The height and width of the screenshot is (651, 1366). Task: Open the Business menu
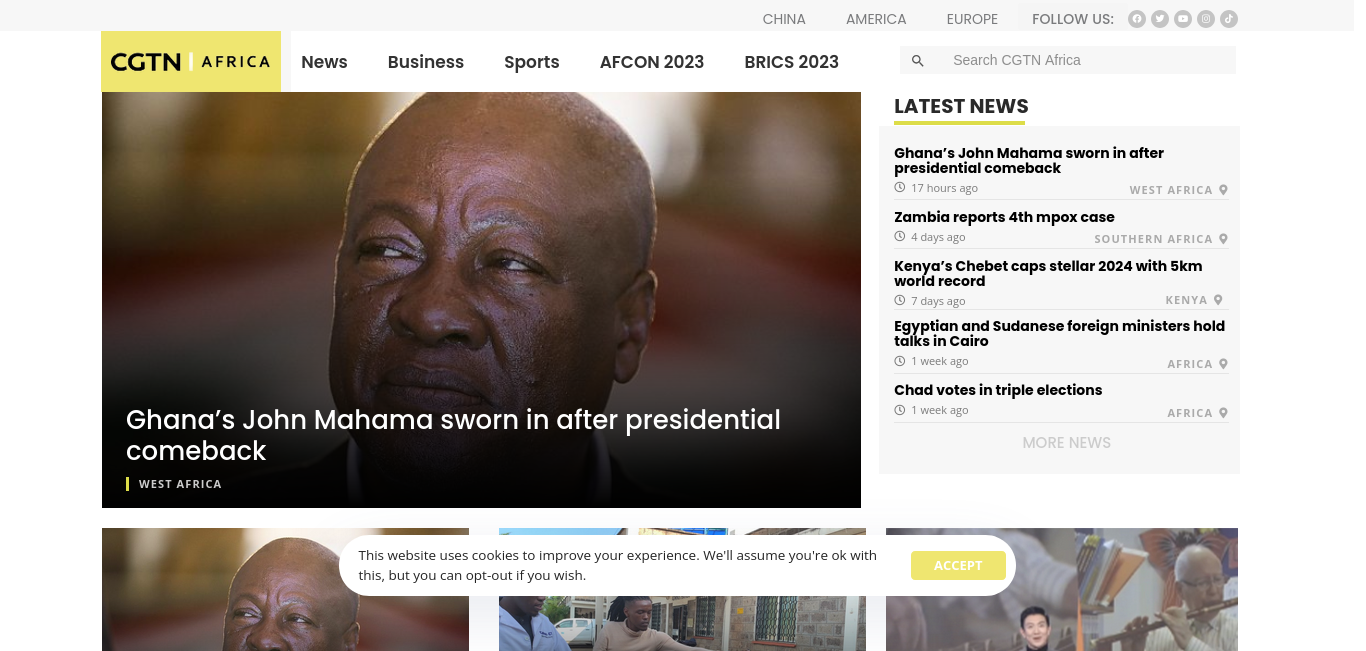[x=426, y=62]
